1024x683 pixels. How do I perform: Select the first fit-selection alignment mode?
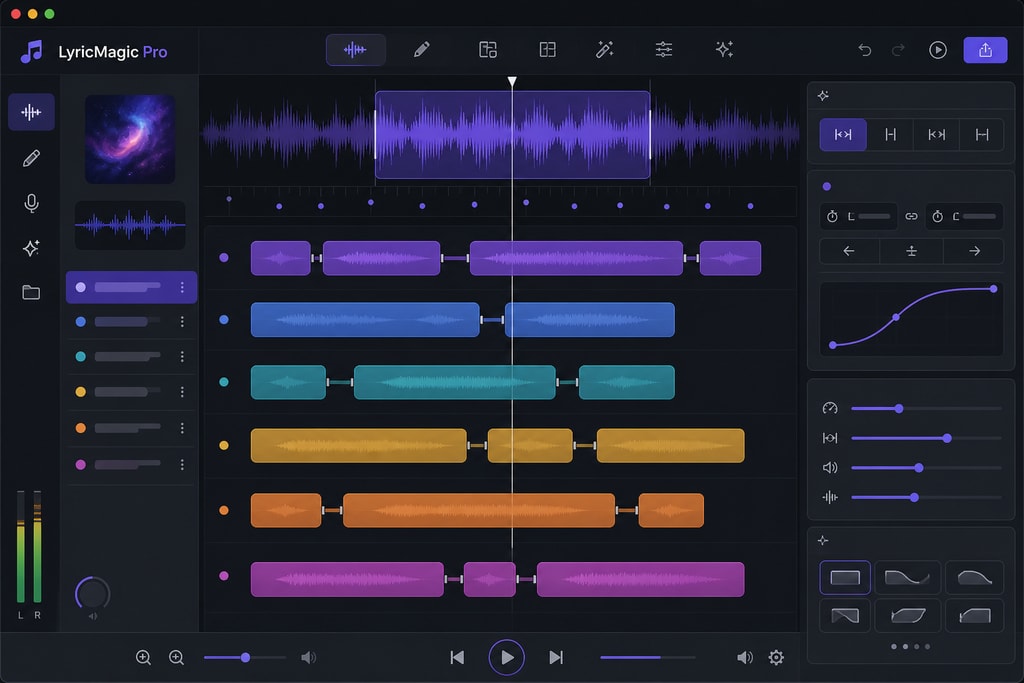(843, 135)
